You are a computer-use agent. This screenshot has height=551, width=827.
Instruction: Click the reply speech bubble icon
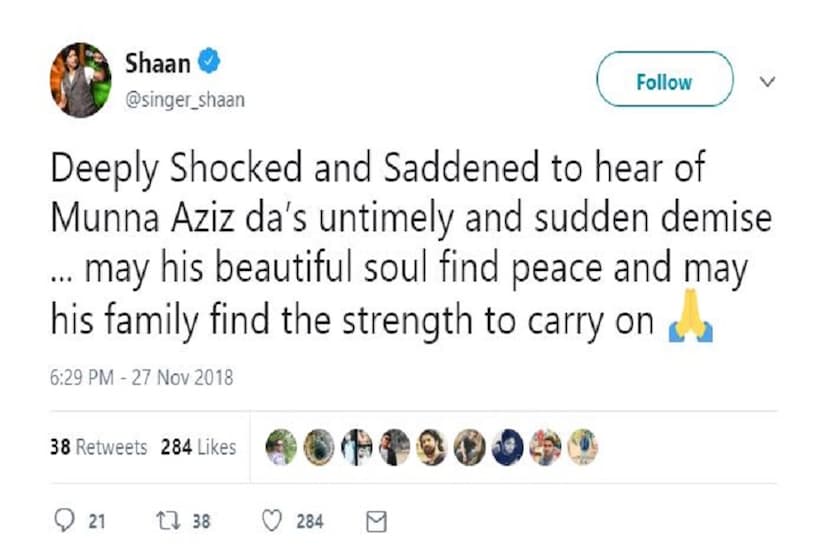click(61, 520)
